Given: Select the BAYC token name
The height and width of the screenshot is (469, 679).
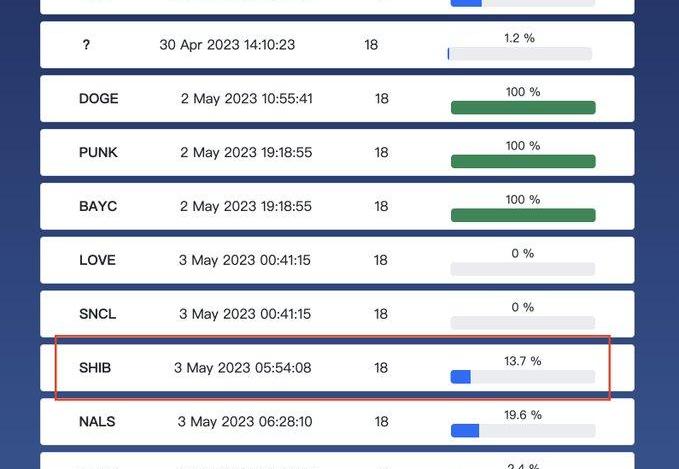Looking at the screenshot, I should point(98,206).
